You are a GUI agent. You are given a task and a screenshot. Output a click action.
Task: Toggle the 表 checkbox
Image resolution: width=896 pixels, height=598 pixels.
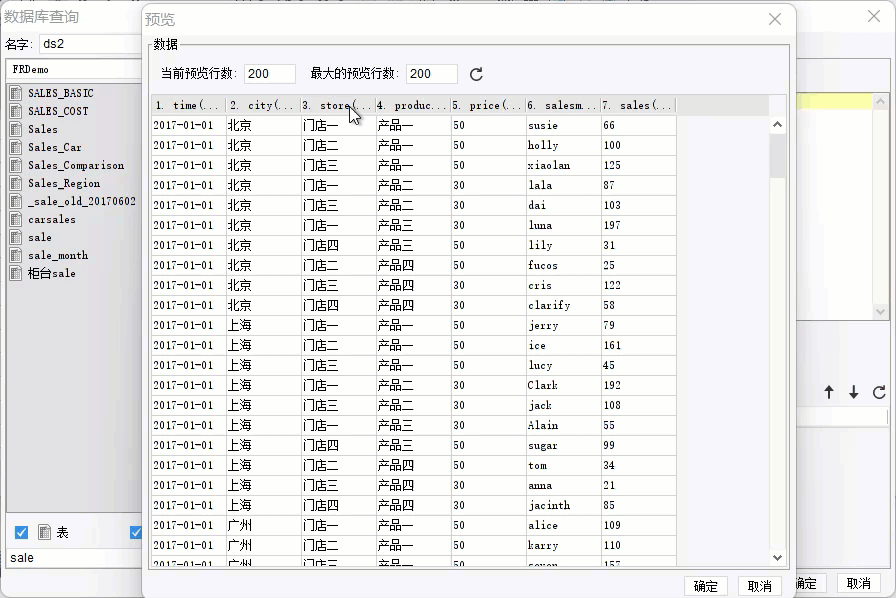[21, 533]
